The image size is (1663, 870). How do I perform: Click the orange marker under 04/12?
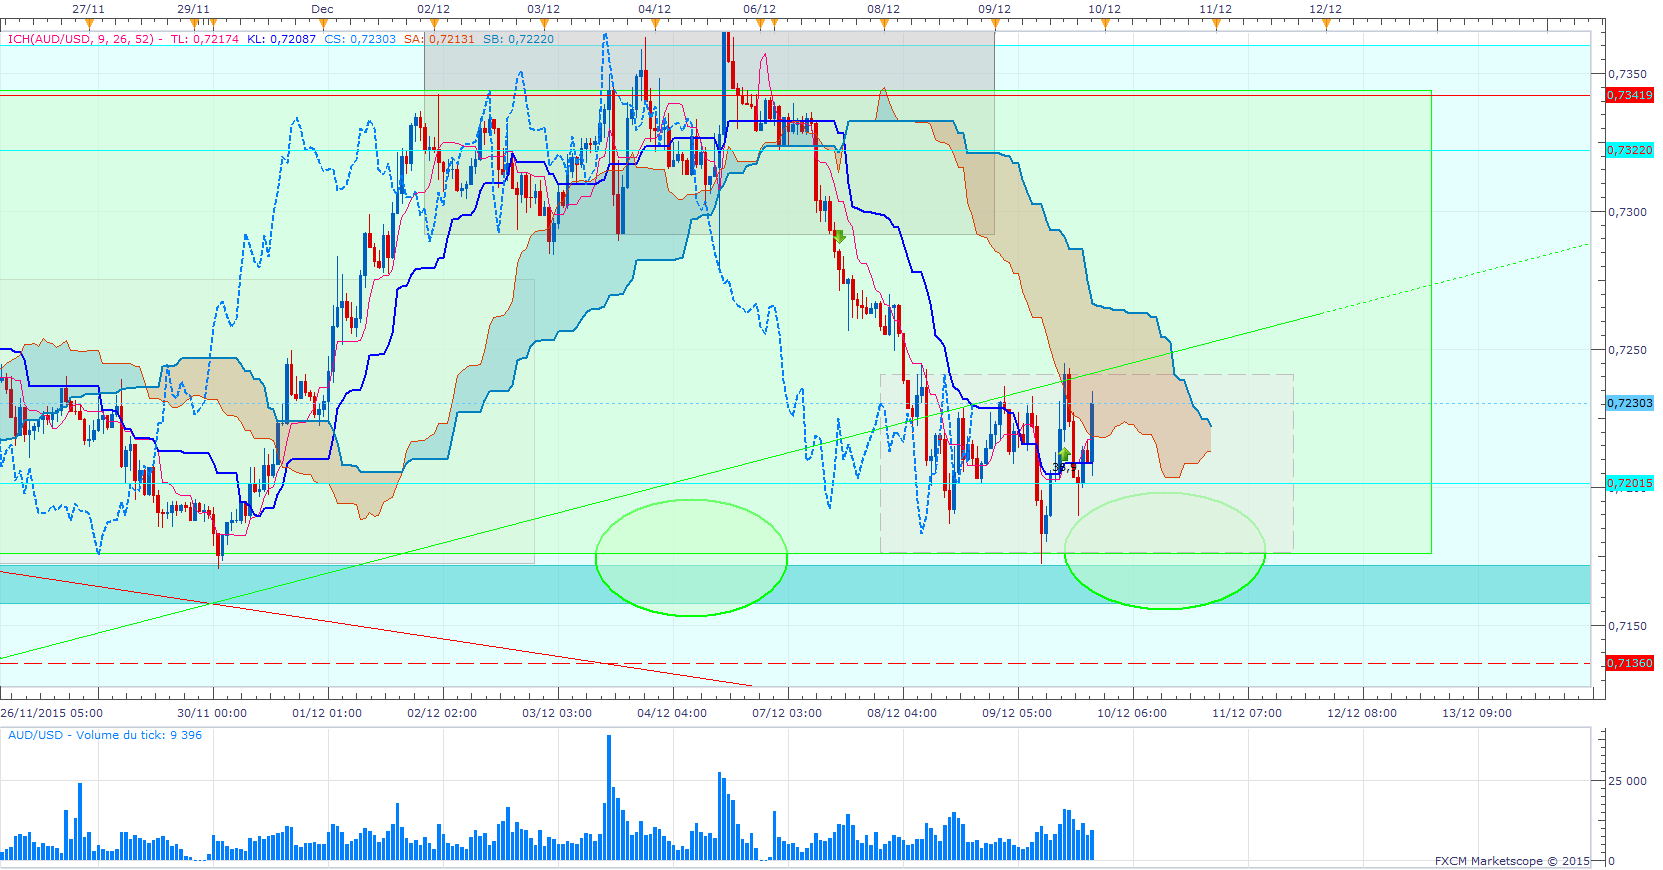point(655,24)
